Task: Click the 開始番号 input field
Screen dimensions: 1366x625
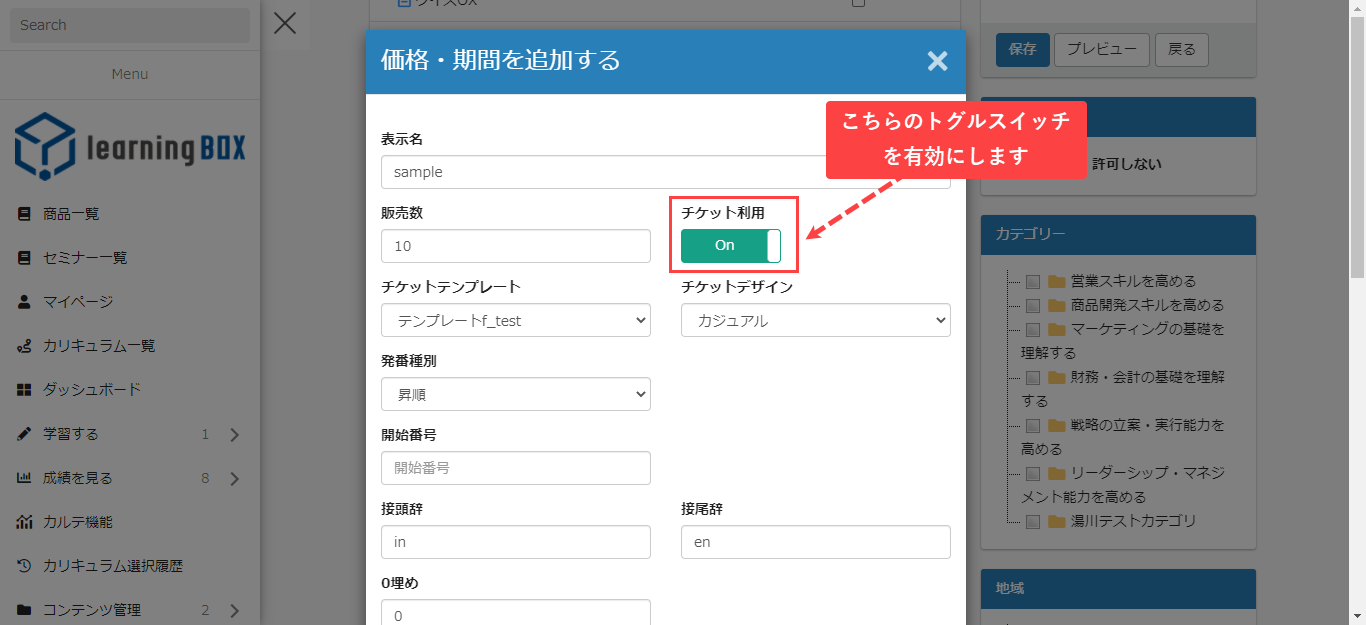Action: tap(516, 468)
